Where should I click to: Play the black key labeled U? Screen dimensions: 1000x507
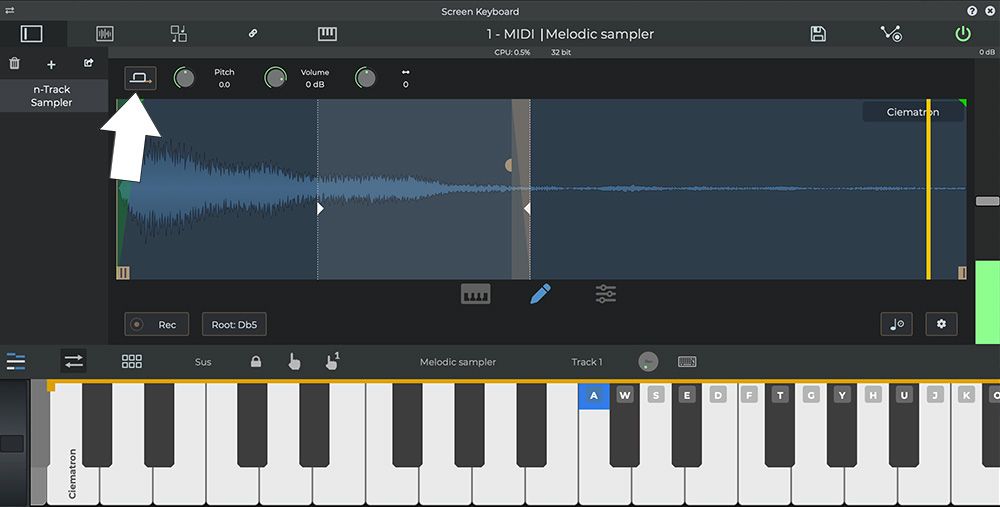point(904,426)
